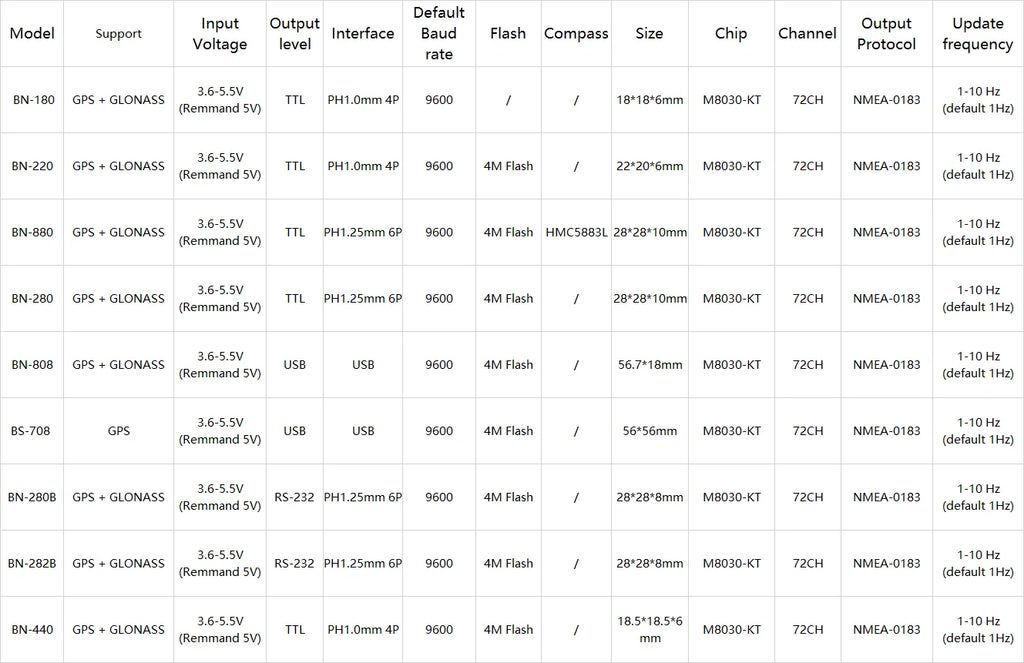Select the Update frequency column header
1024x663 pixels.
978,33
